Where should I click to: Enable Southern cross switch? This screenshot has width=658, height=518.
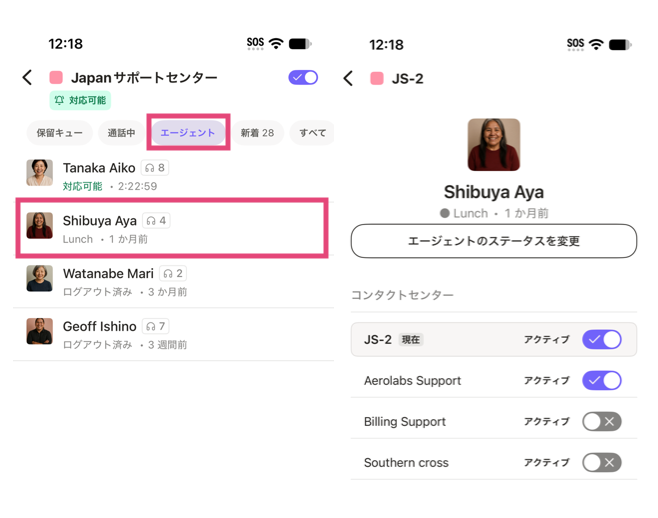(602, 463)
